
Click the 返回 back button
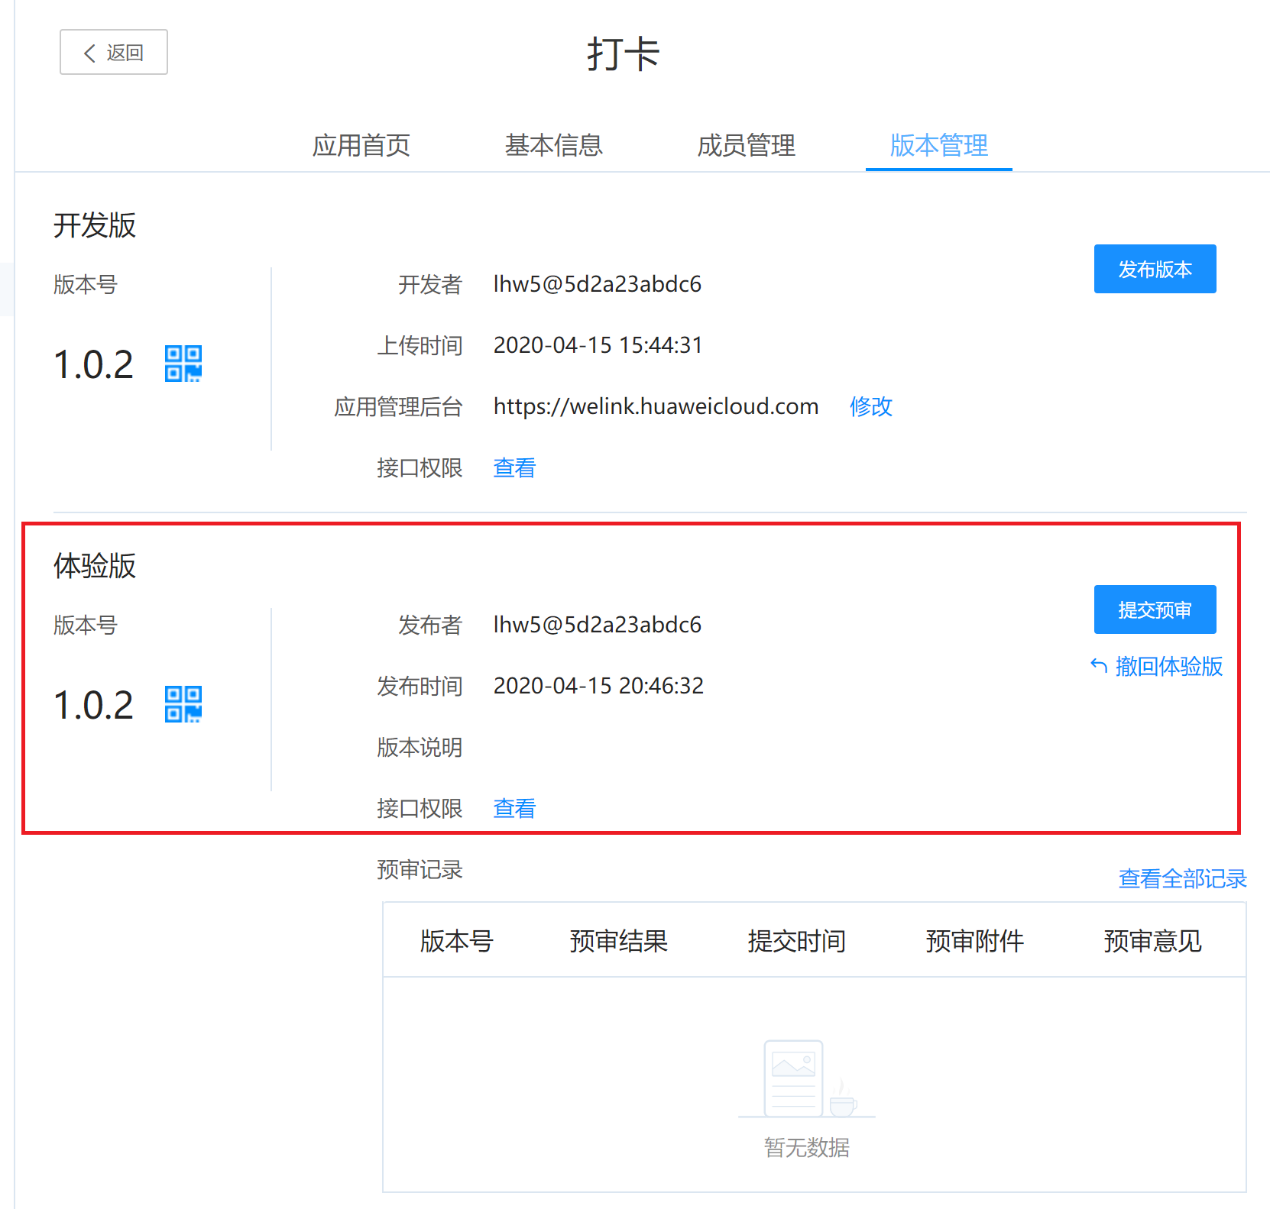coord(113,52)
